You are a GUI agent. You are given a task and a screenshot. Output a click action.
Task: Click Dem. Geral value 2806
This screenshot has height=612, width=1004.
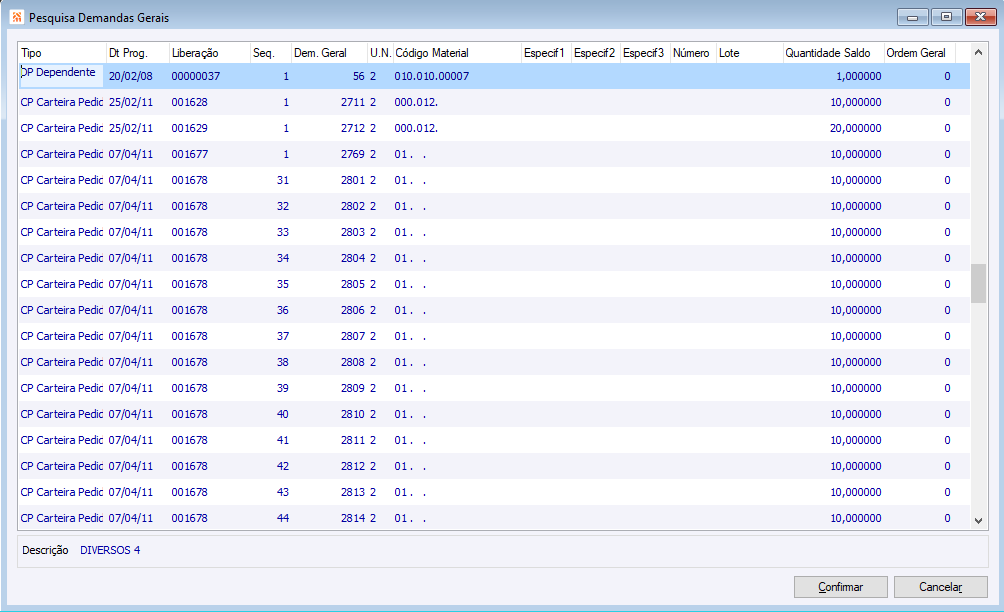(x=353, y=310)
